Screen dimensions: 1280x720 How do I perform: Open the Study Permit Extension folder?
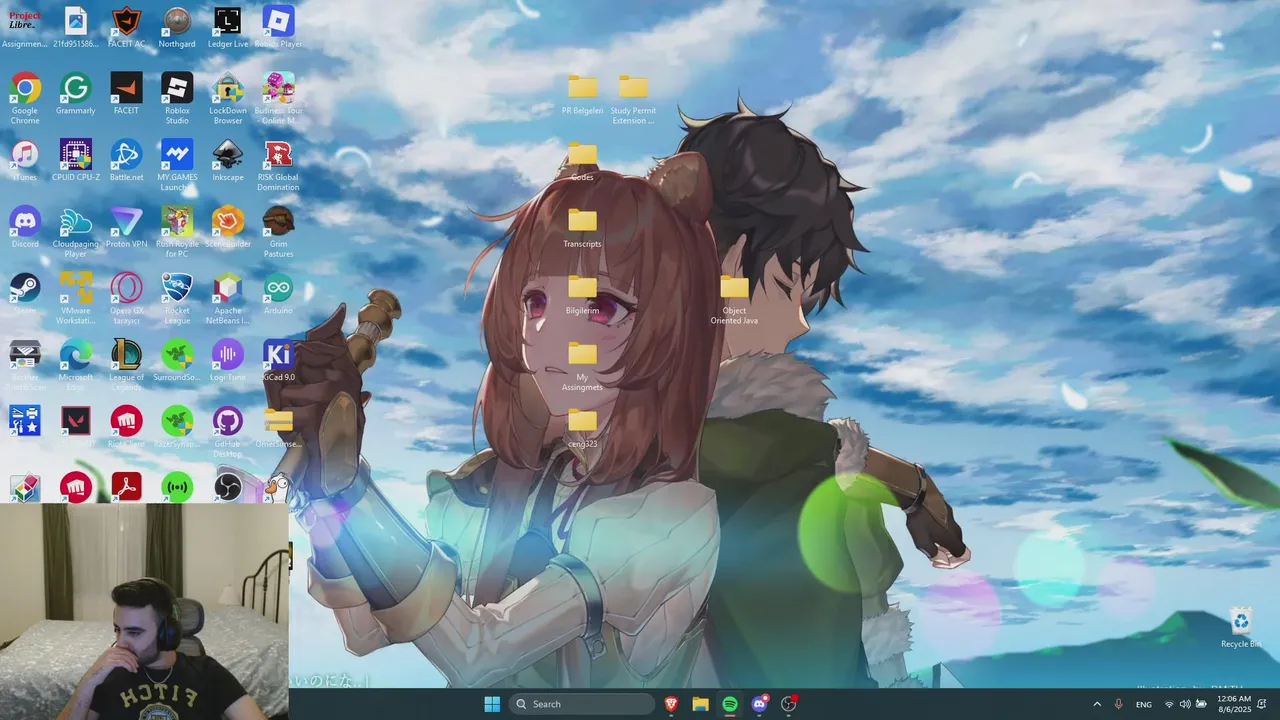(x=633, y=99)
